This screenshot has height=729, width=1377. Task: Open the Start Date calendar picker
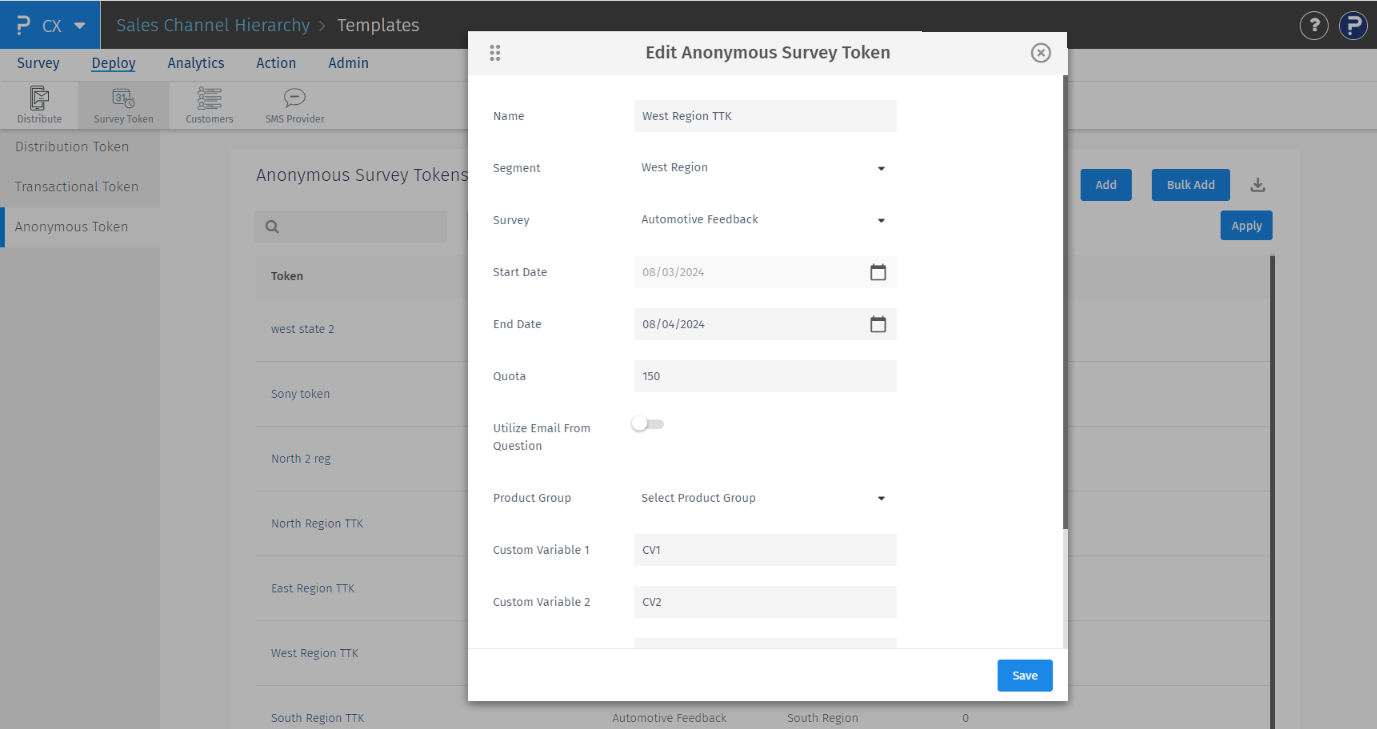pos(878,271)
